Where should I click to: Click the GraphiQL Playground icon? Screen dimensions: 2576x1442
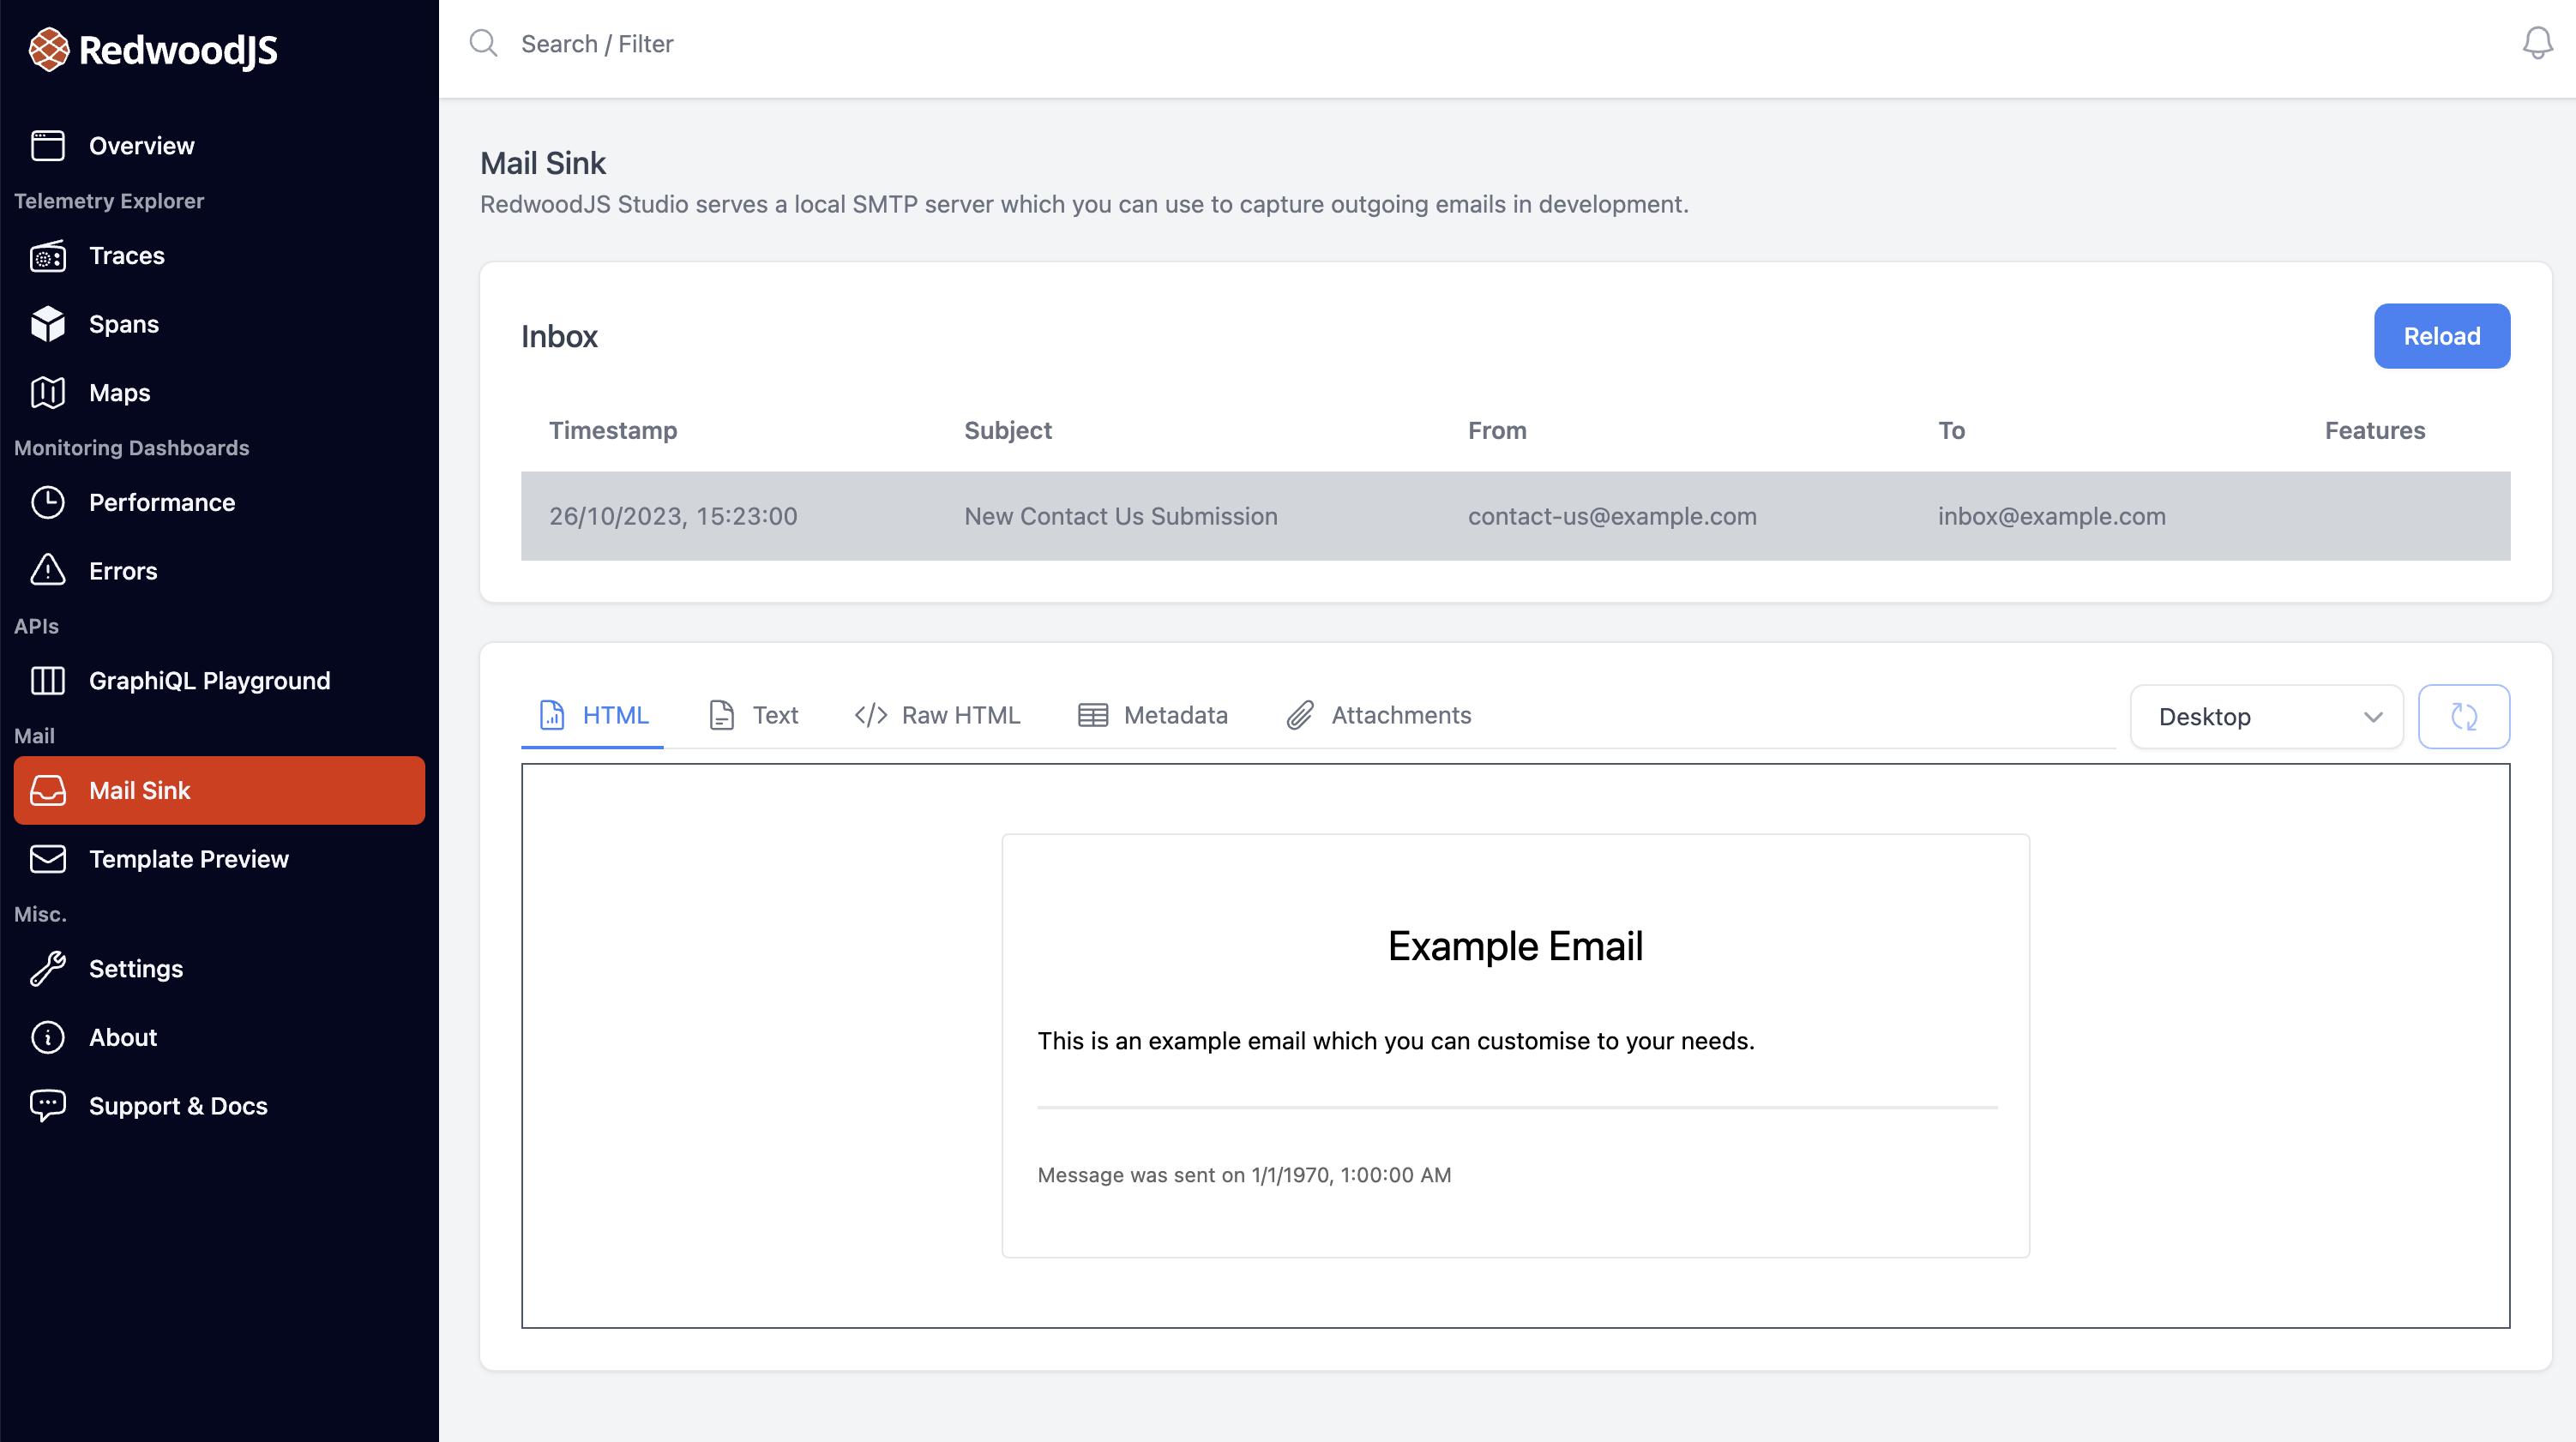coord(50,680)
